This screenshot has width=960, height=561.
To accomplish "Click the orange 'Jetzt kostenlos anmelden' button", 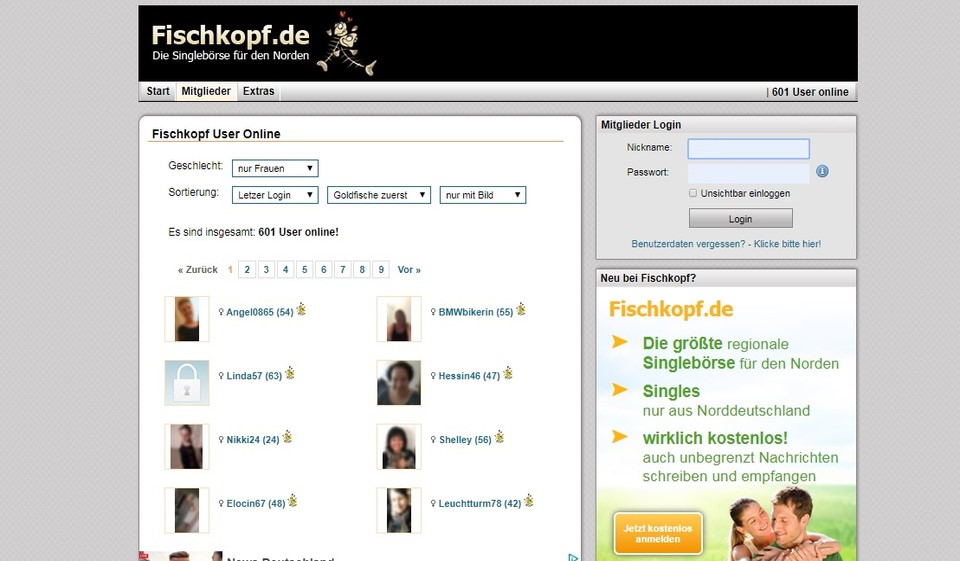I will [658, 534].
